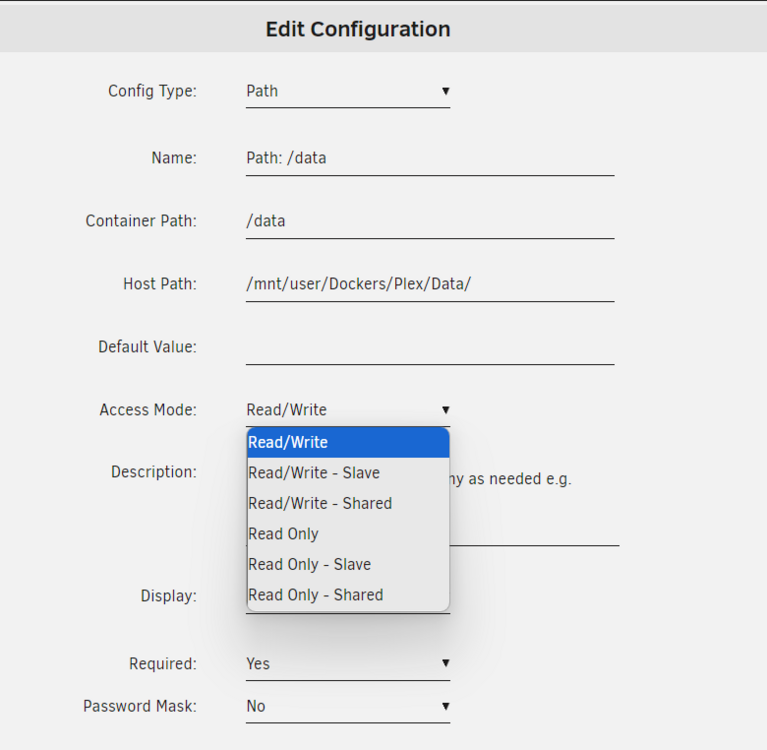Click the Required dropdown arrow icon
This screenshot has width=767, height=750.
coord(445,663)
